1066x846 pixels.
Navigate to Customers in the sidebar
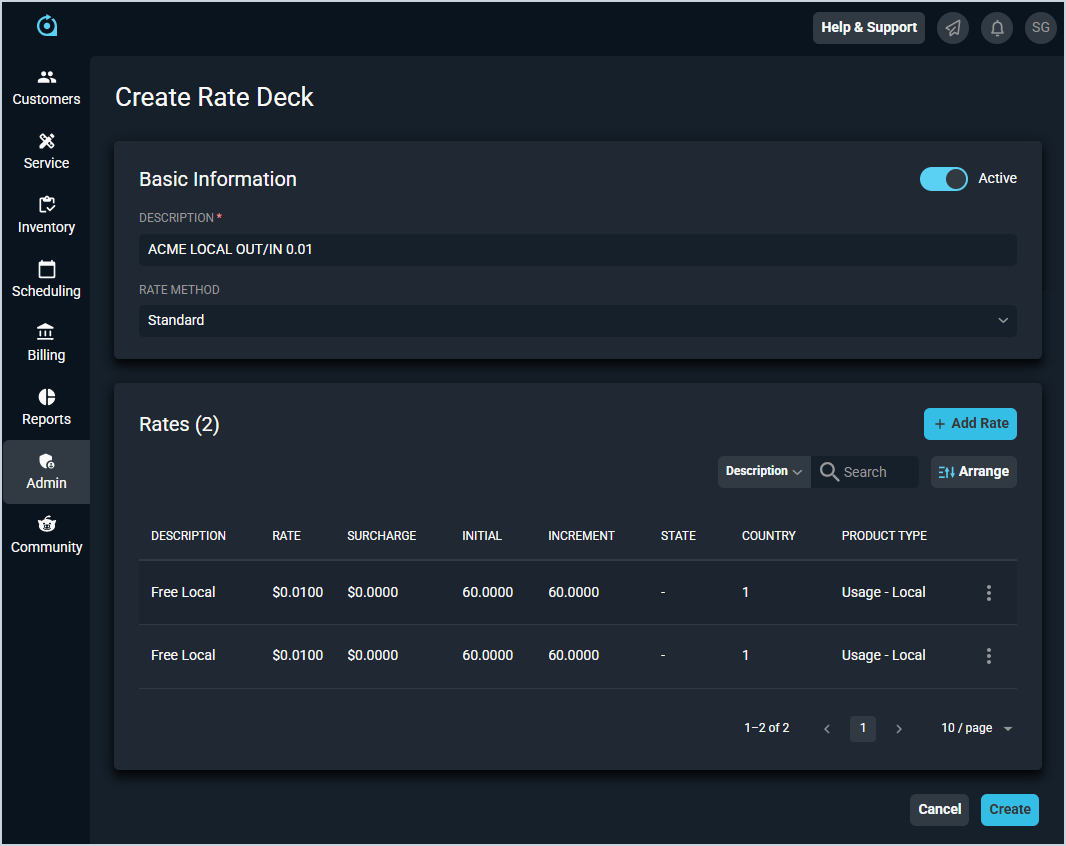[x=46, y=87]
